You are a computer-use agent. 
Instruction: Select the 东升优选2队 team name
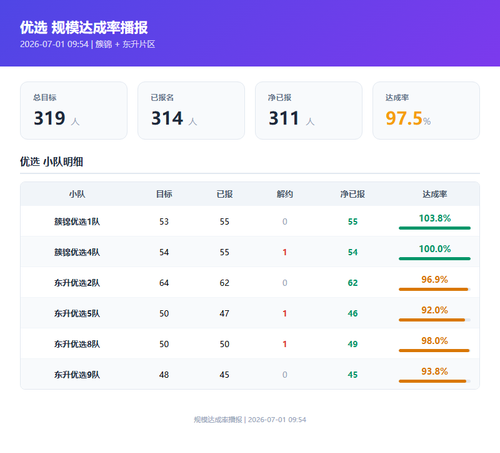[77, 283]
